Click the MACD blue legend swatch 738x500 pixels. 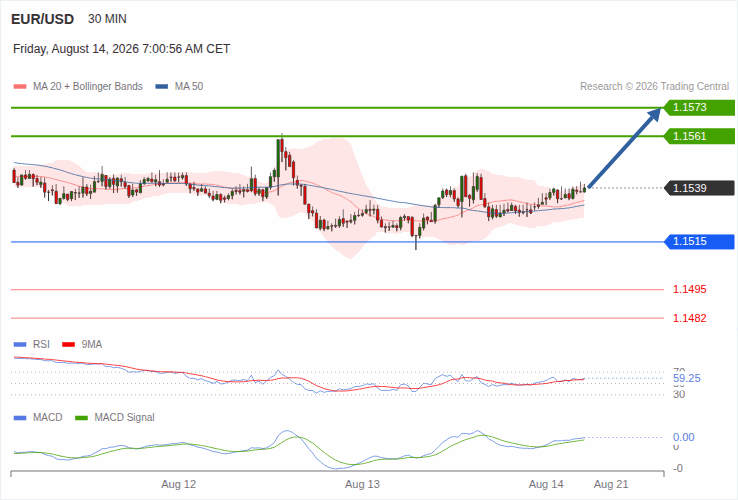tap(20, 418)
